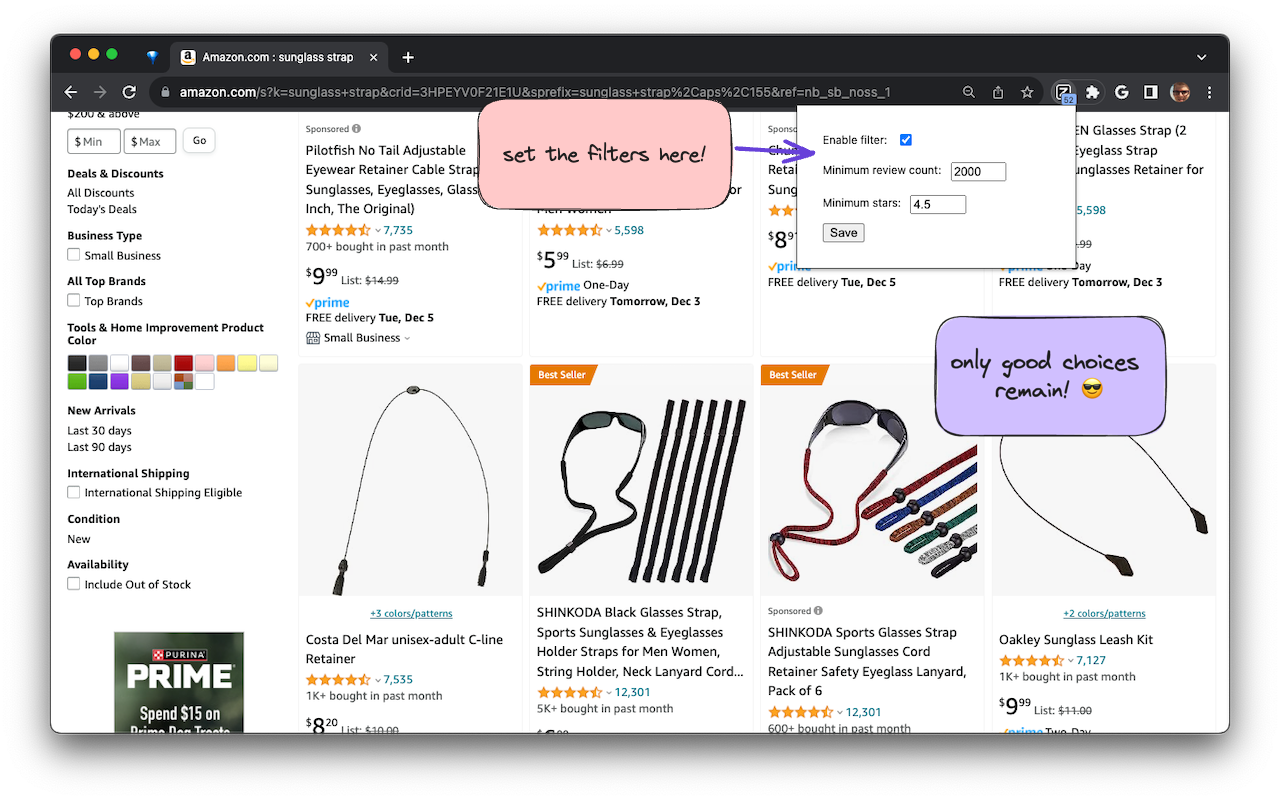This screenshot has height=800, width=1280.
Task: Open Oakley +2 colors/patterns link
Action: click(x=1104, y=614)
